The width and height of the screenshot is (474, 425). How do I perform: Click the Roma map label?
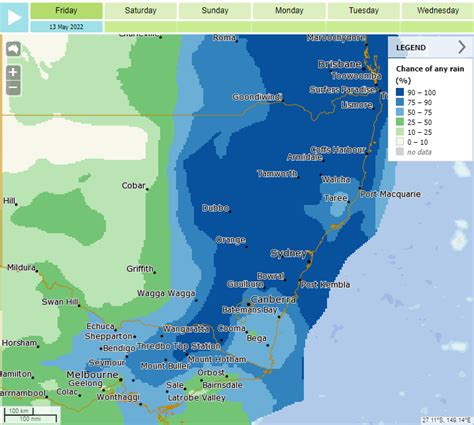224,38
